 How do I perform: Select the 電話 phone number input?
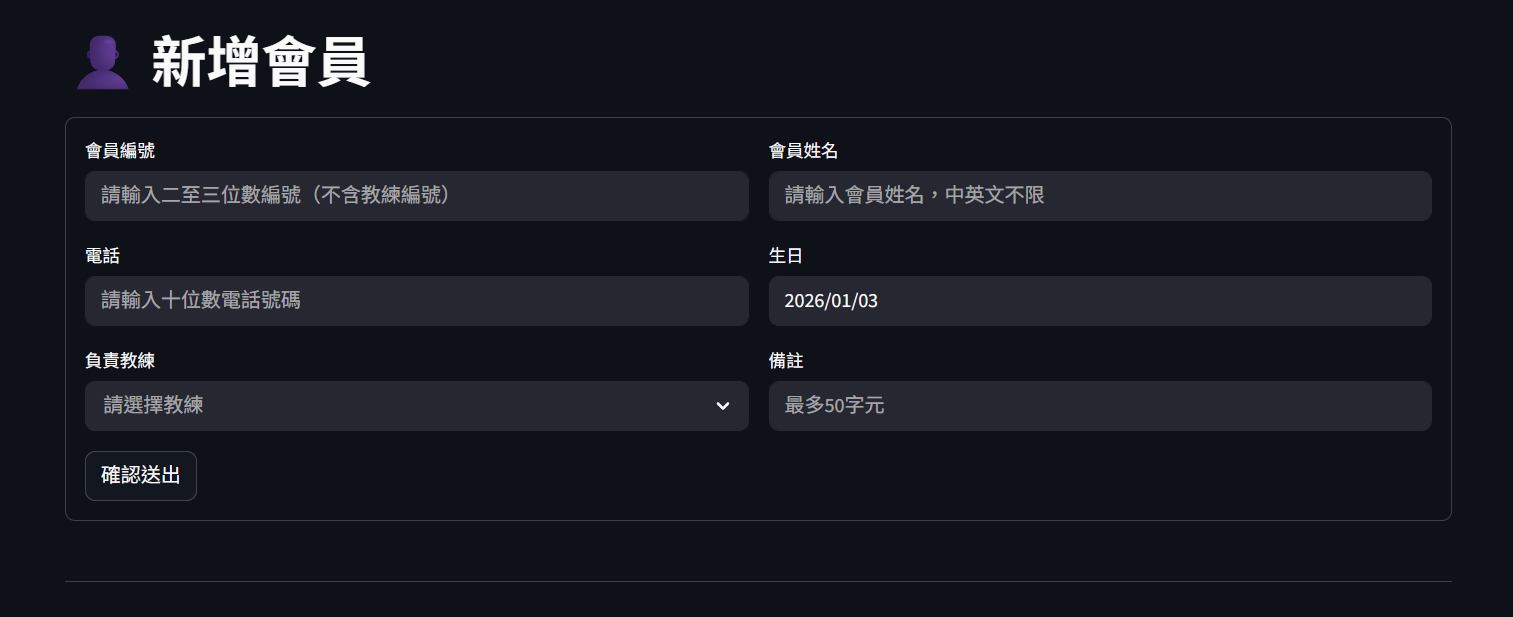coord(416,301)
